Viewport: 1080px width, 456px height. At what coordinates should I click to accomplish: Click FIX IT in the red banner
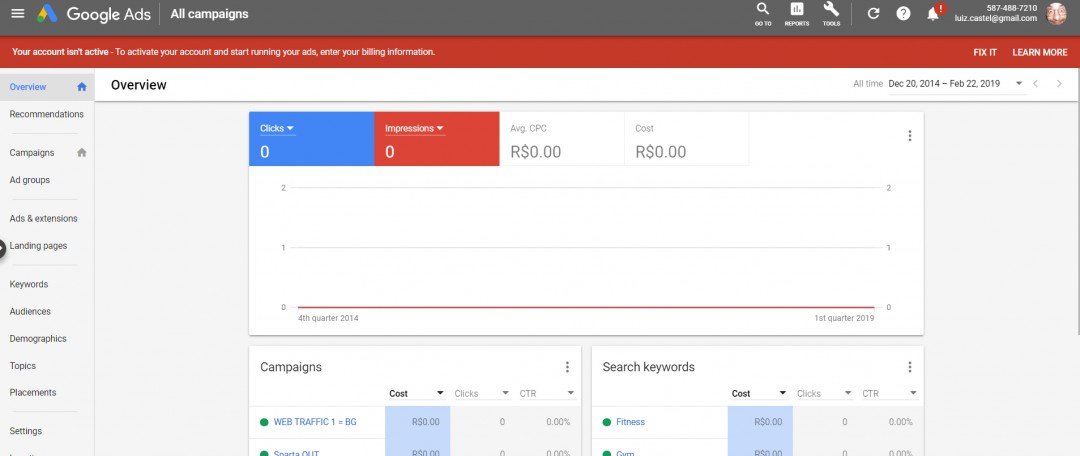pos(985,52)
